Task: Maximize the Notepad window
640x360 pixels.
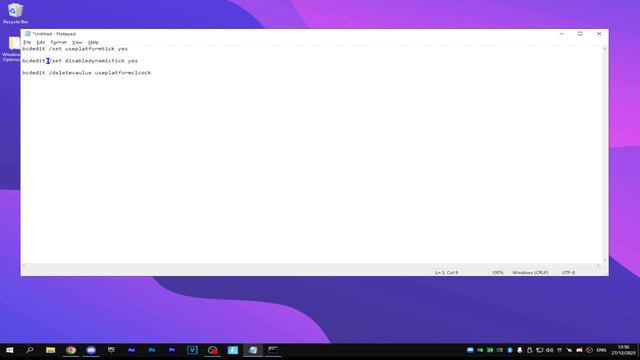Action: 580,34
